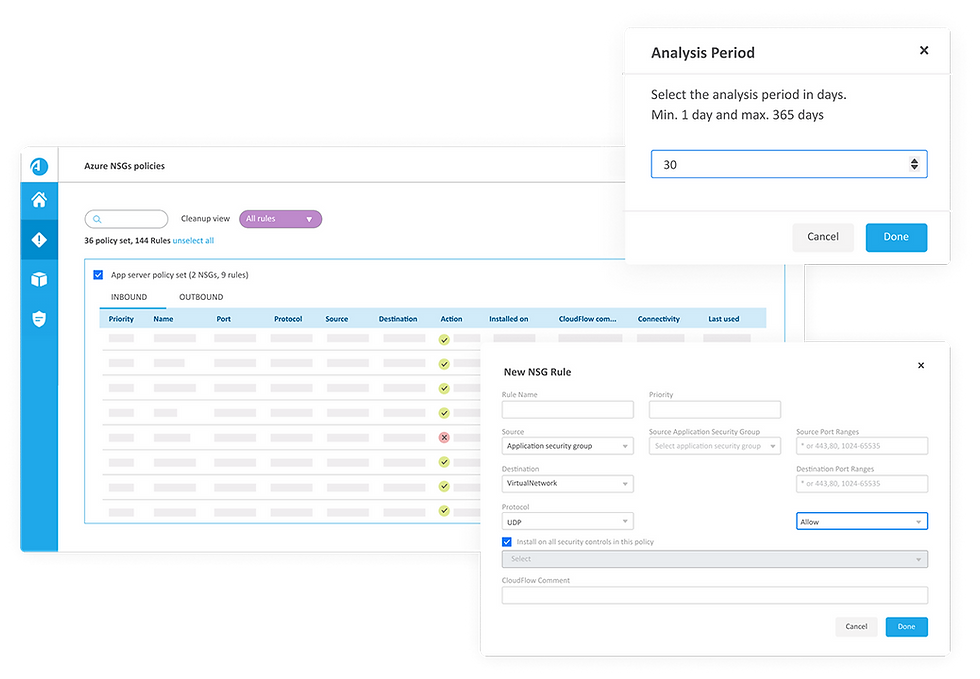Open the Protocol dropdown showing UDP
The width and height of the screenshot is (980, 679).
(x=567, y=521)
